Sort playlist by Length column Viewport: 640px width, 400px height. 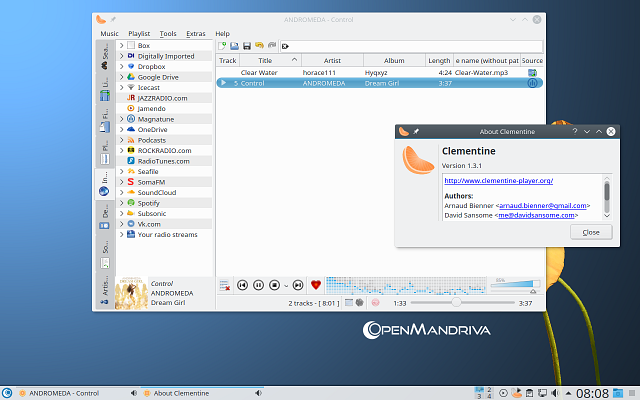pos(439,60)
